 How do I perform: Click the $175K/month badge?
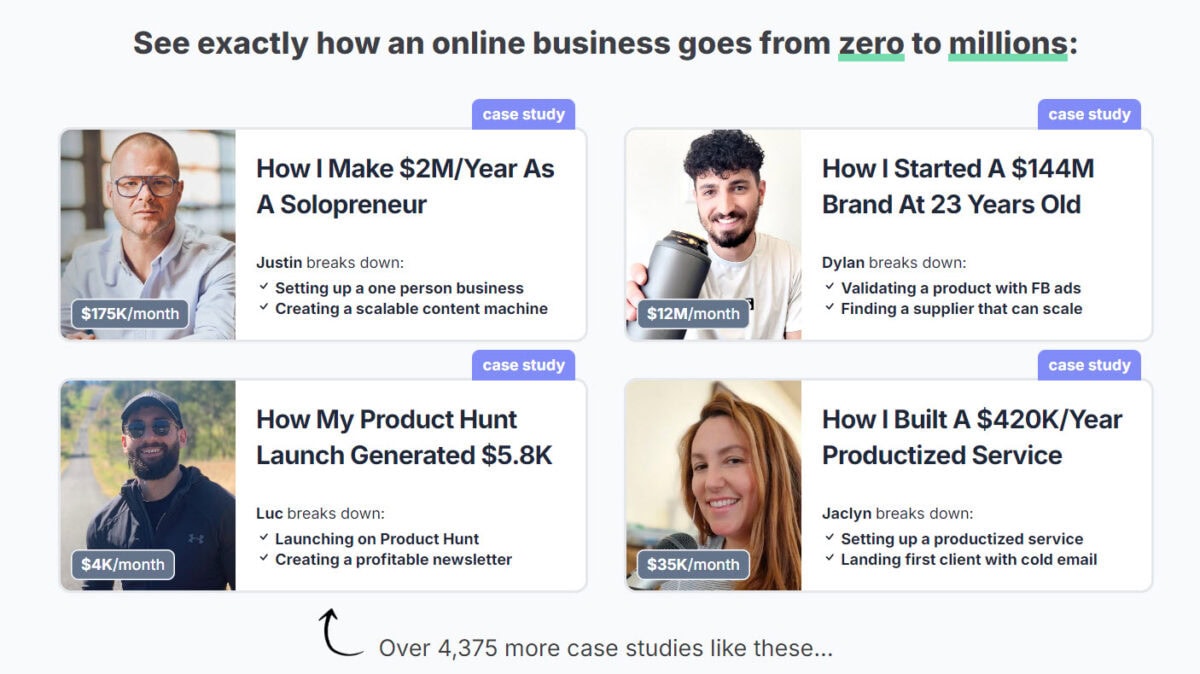click(x=130, y=314)
